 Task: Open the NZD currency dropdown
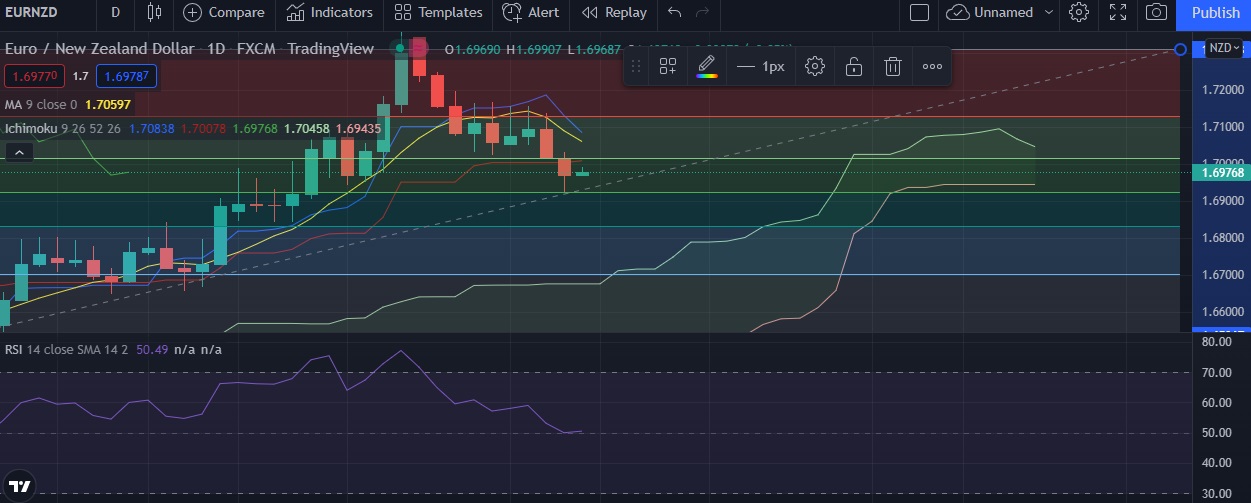(x=1225, y=48)
